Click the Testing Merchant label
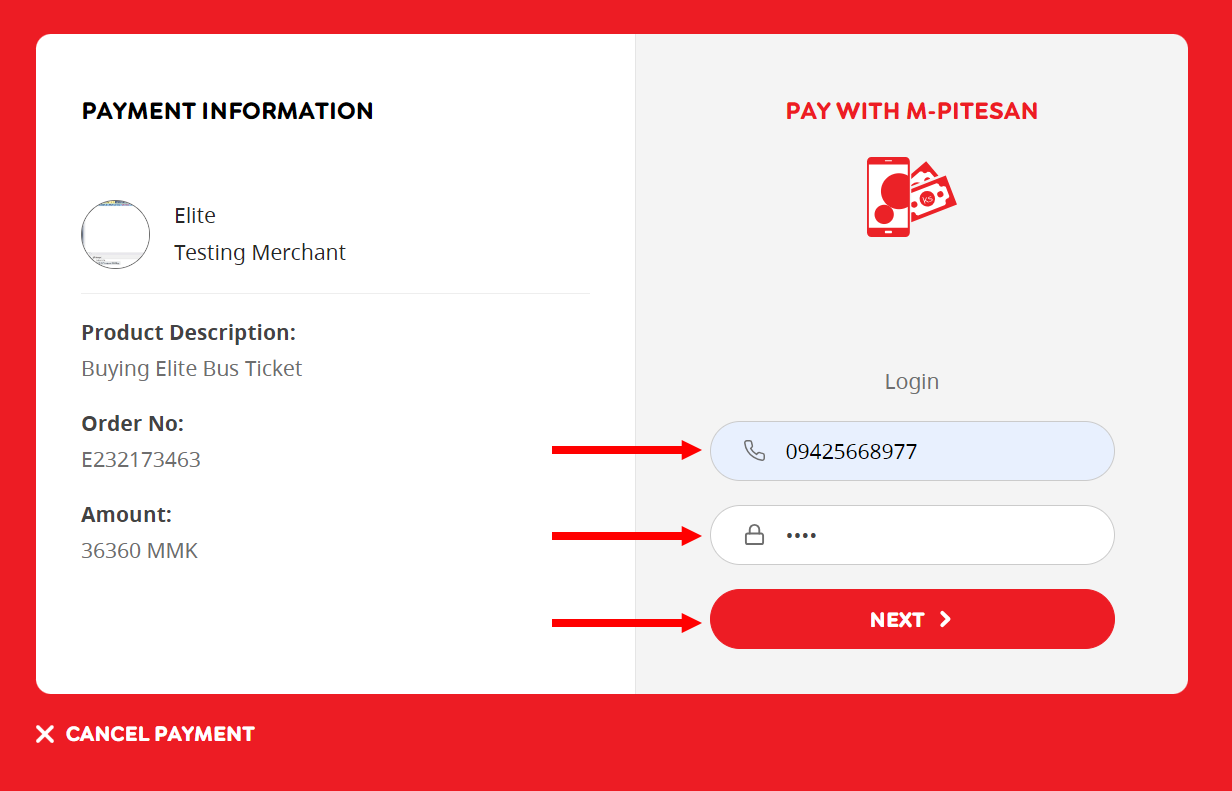 [x=260, y=253]
